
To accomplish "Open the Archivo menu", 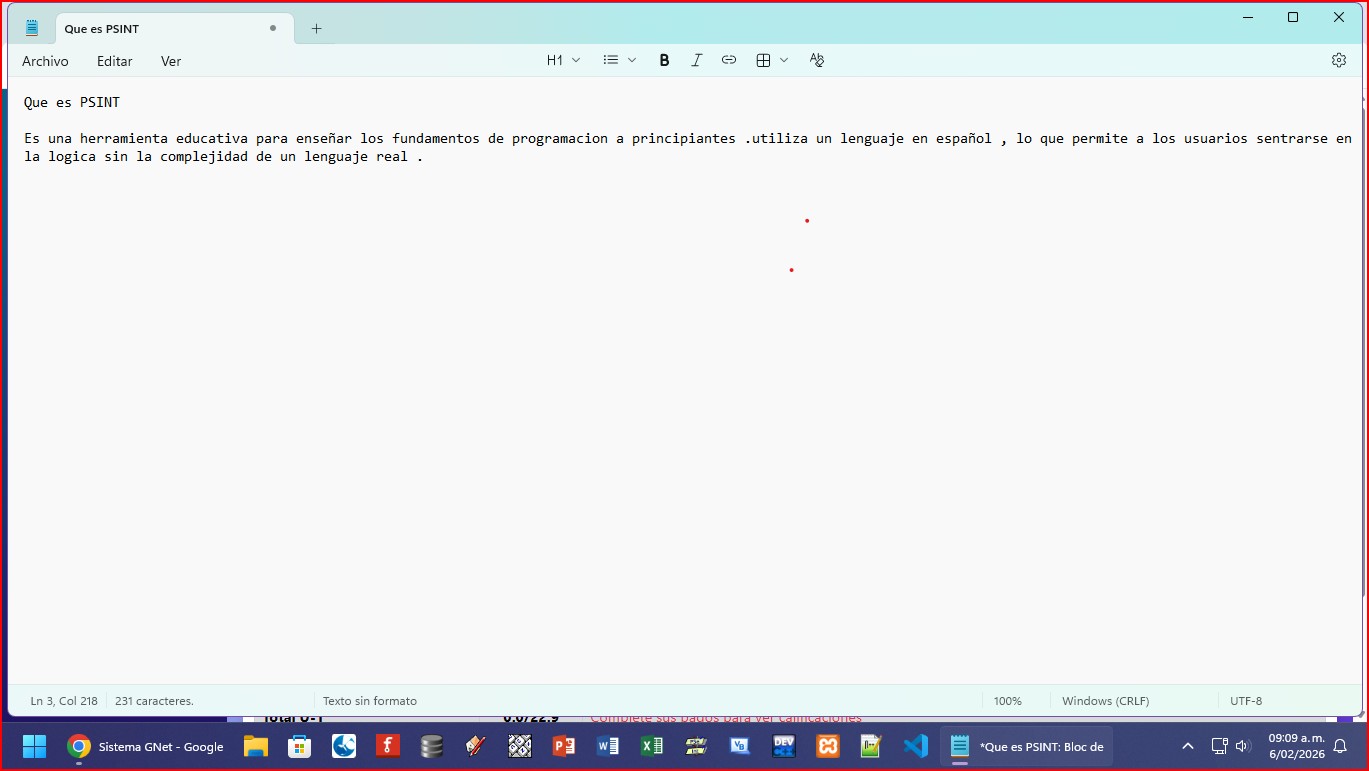I will pos(45,61).
